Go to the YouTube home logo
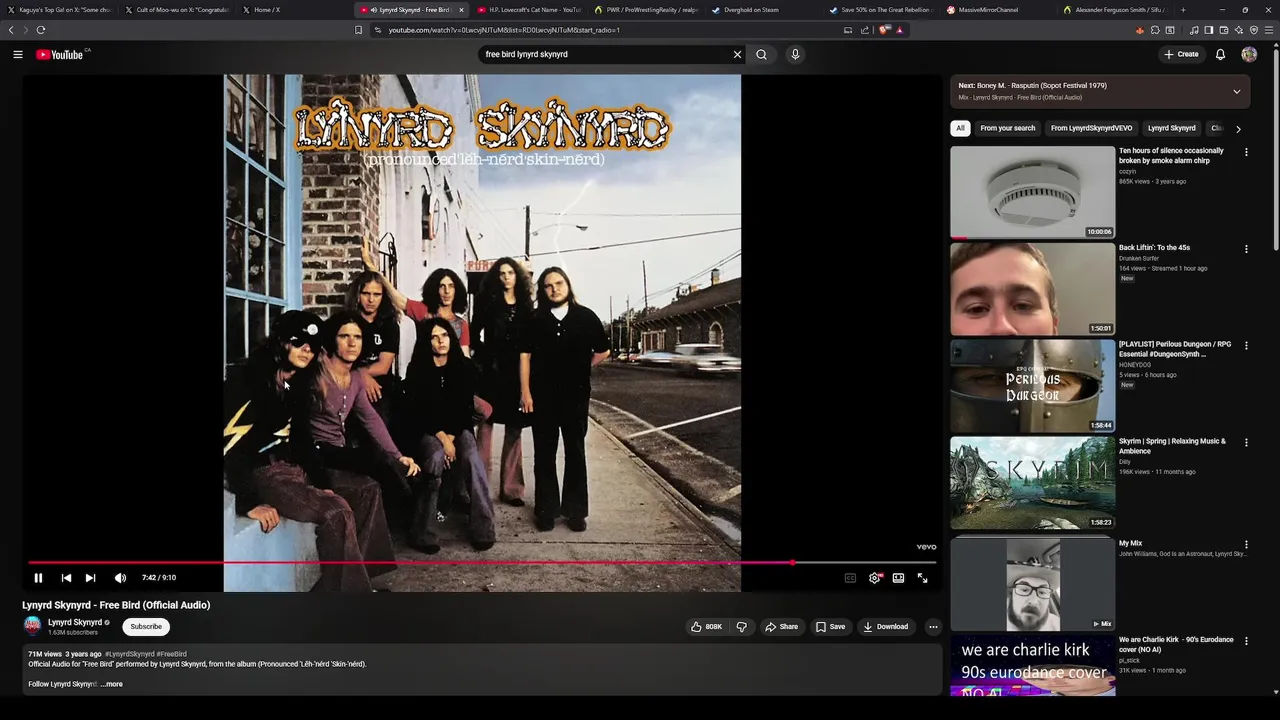Viewport: 1280px width, 720px height. pos(62,54)
